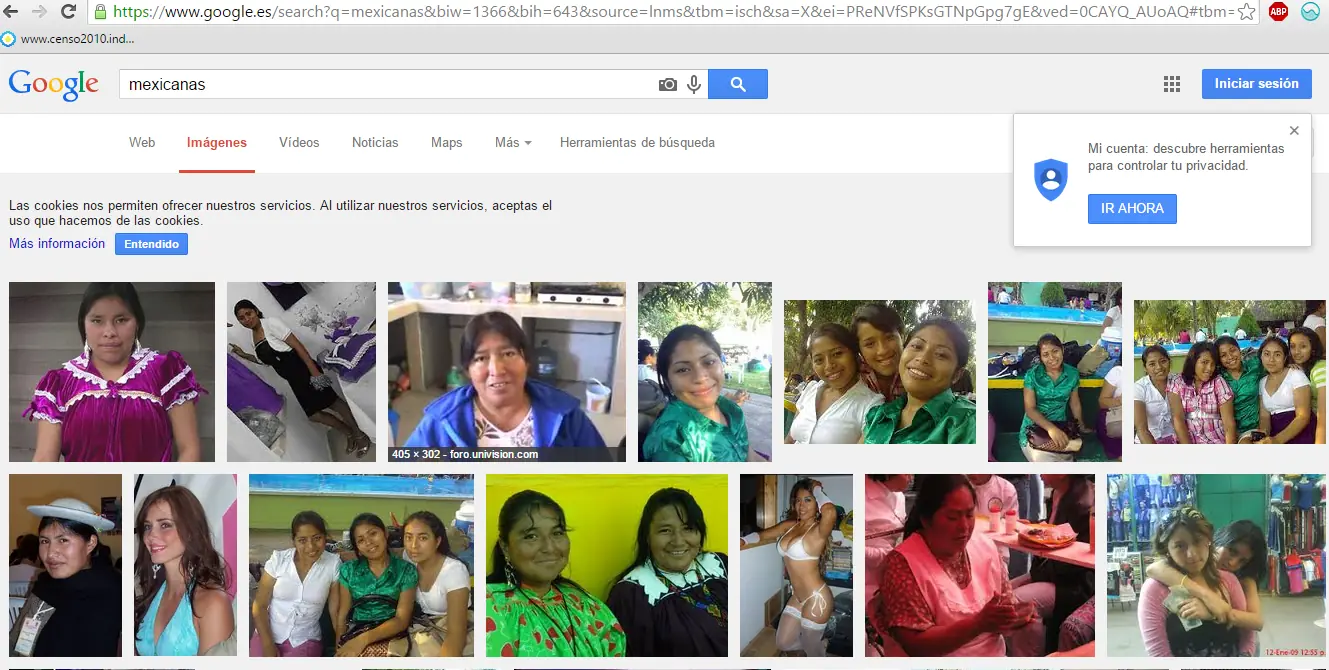Bookmark this page with the star icon
This screenshot has width=1329, height=670.
(1246, 12)
